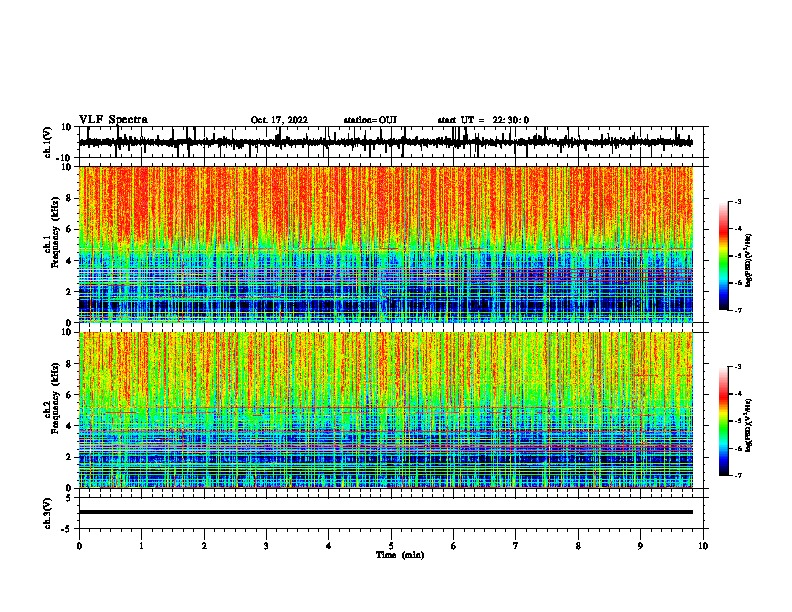Click time axis tick label "3"

point(266,546)
